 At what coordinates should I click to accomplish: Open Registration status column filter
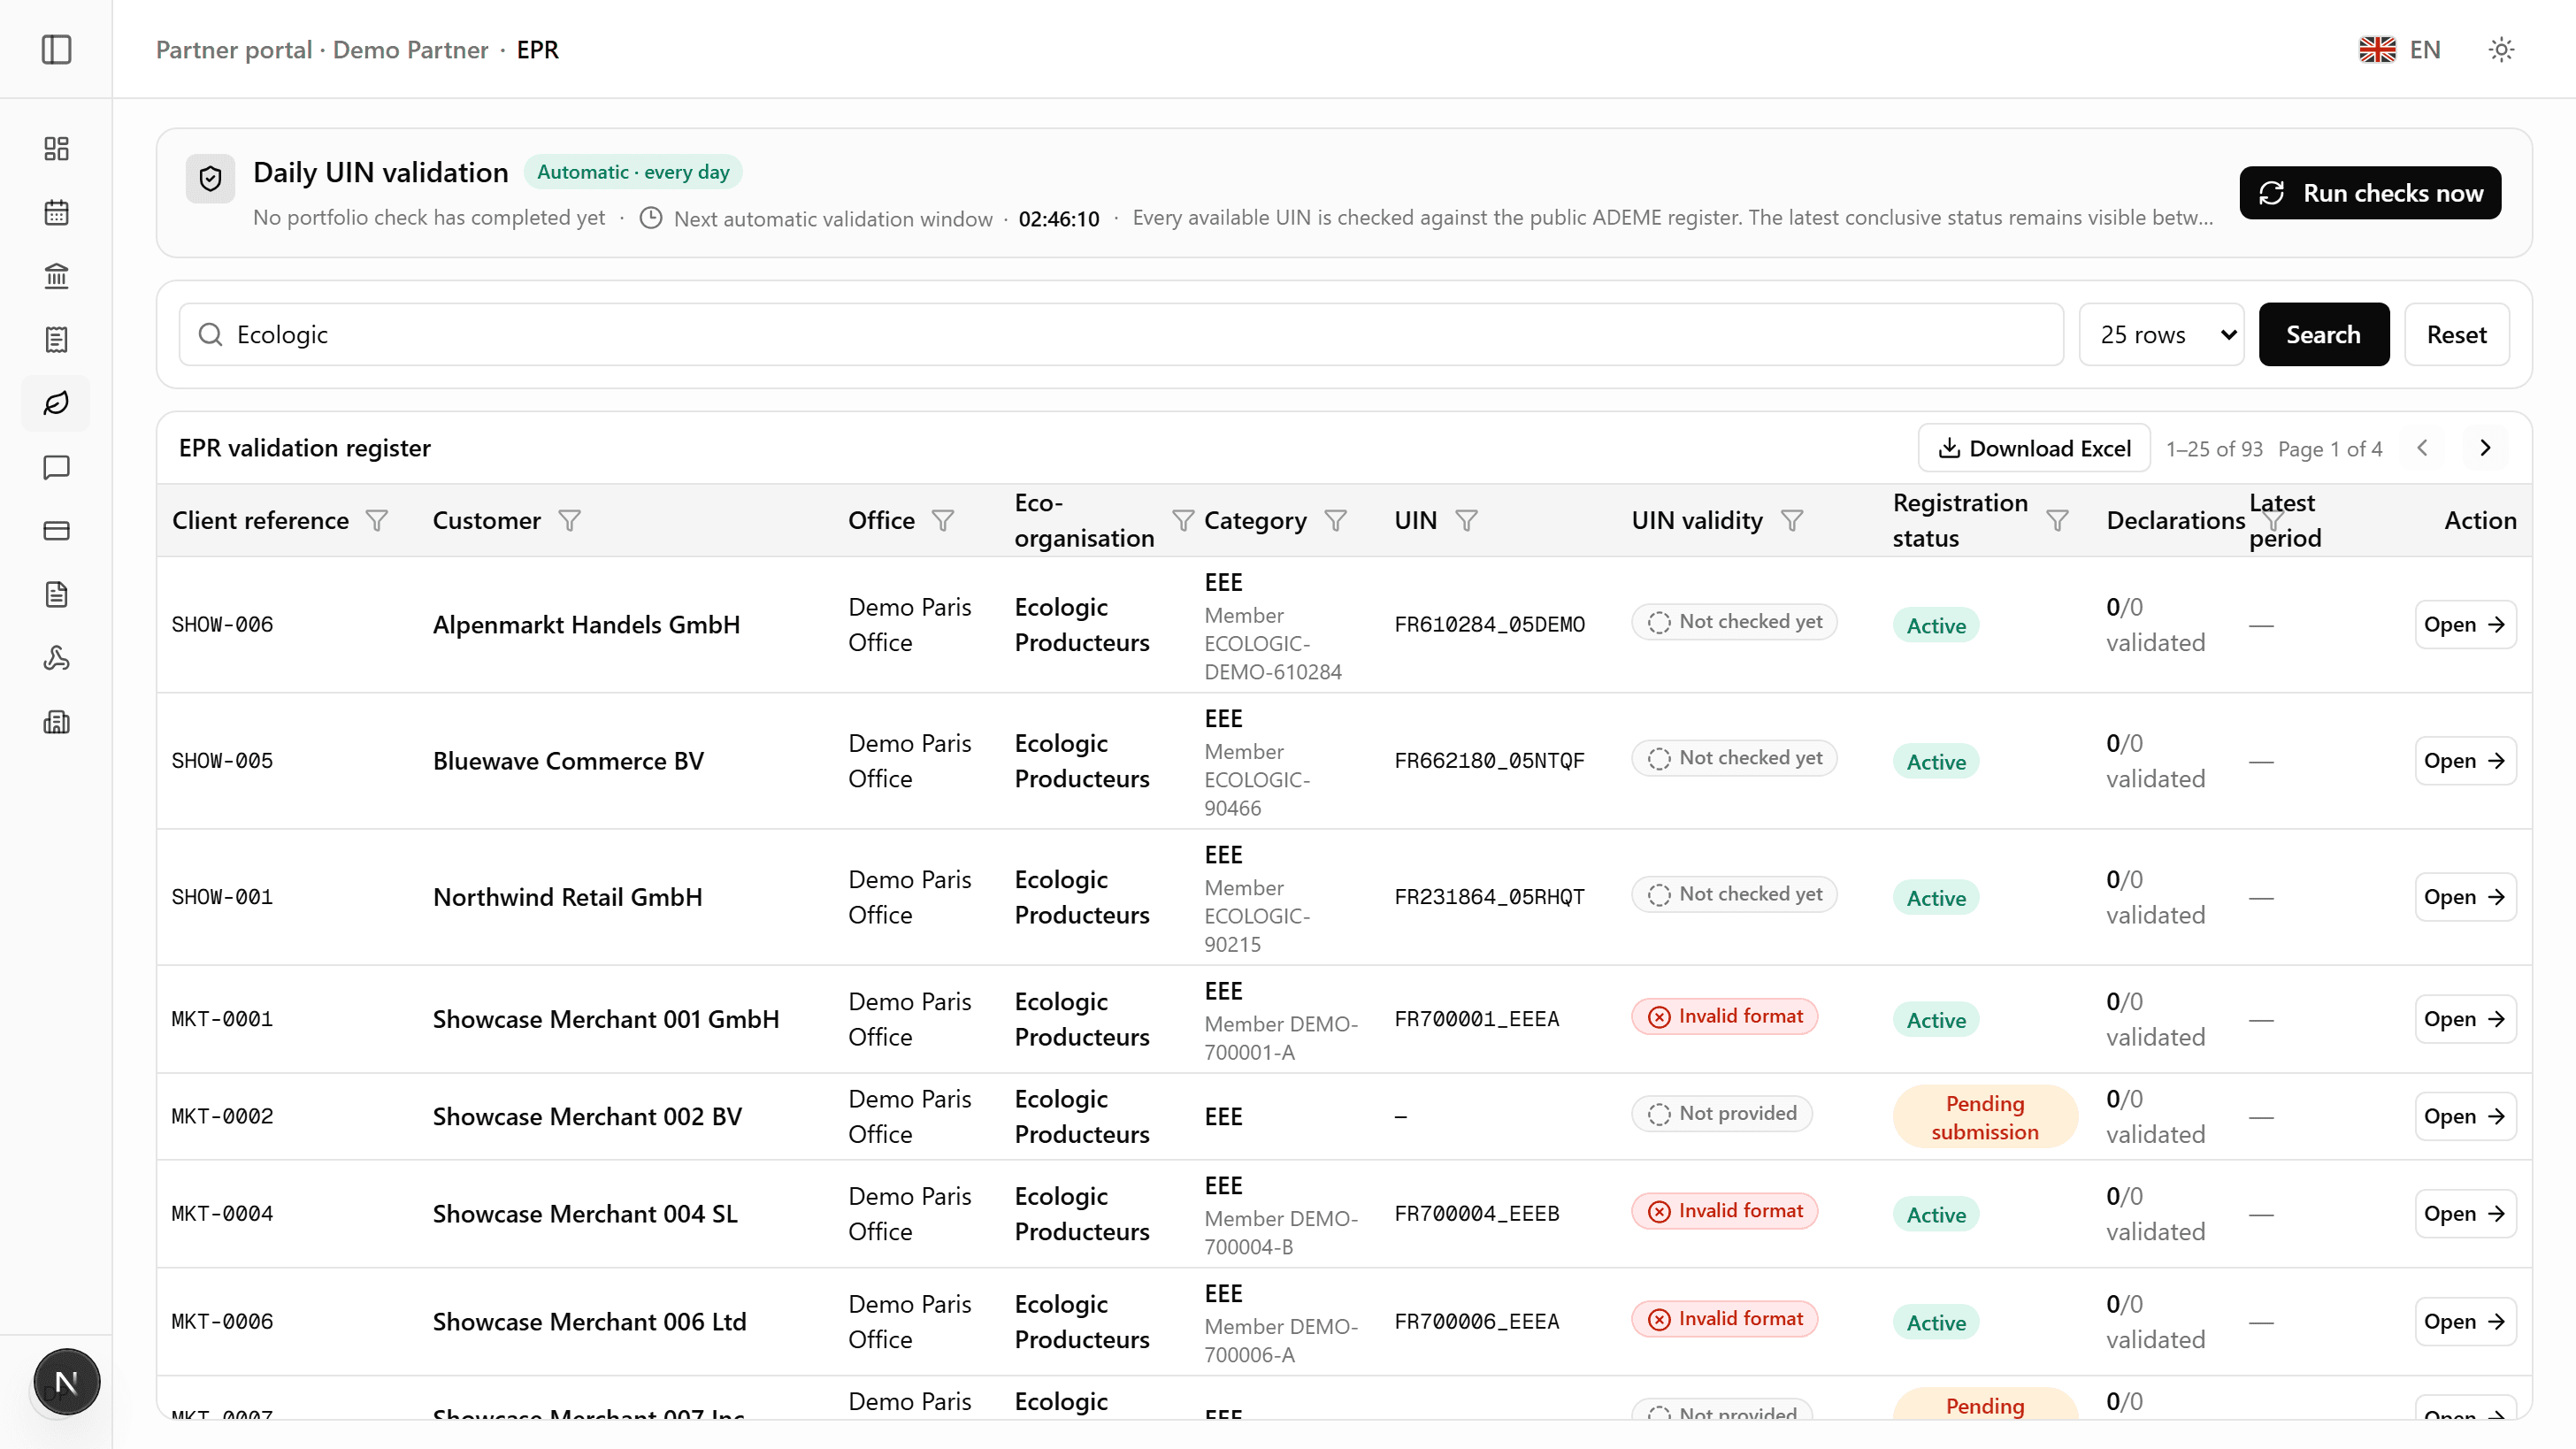tap(2057, 520)
